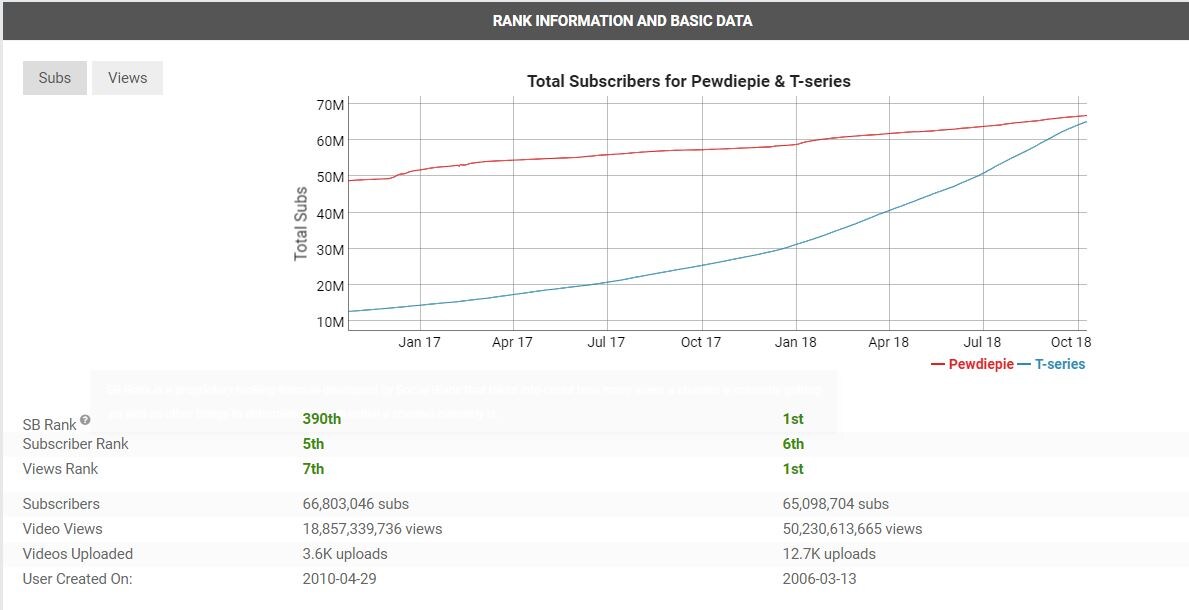1189x610 pixels.
Task: Click Pewdiepie's SB Rank 390th
Action: tap(322, 419)
